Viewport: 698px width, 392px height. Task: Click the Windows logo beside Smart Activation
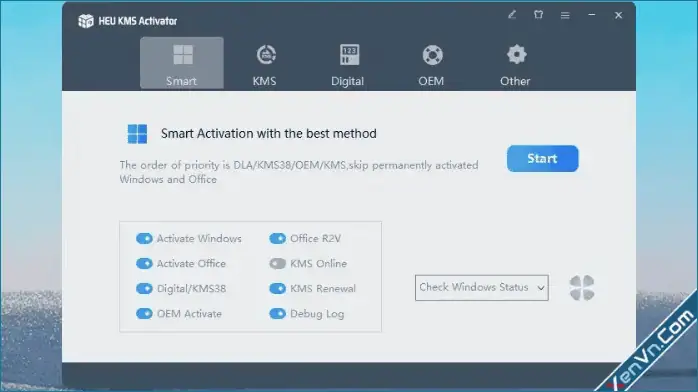137,134
